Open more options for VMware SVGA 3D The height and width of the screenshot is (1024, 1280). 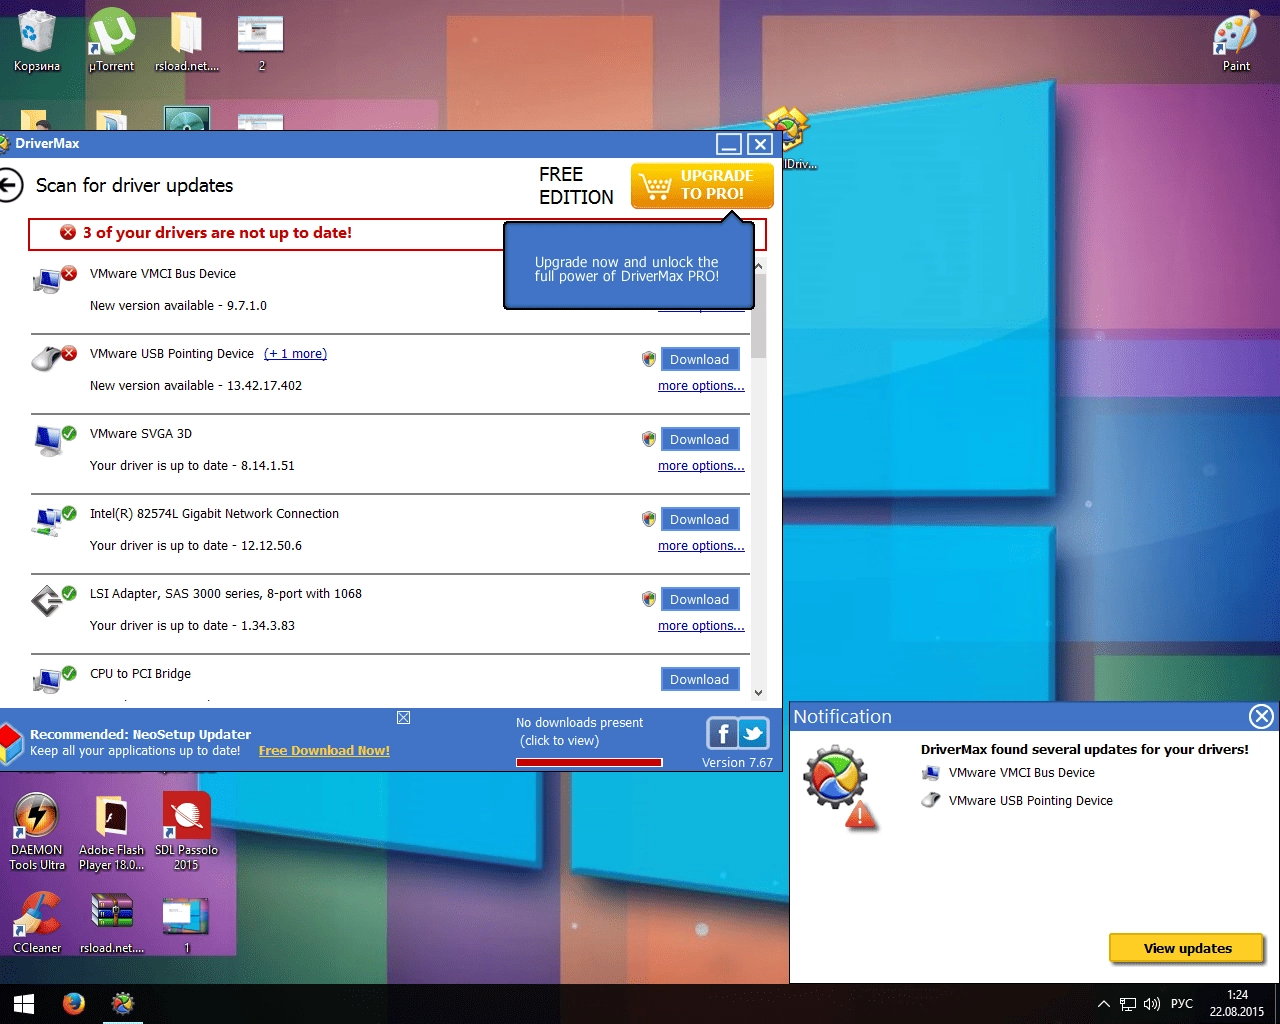click(701, 466)
